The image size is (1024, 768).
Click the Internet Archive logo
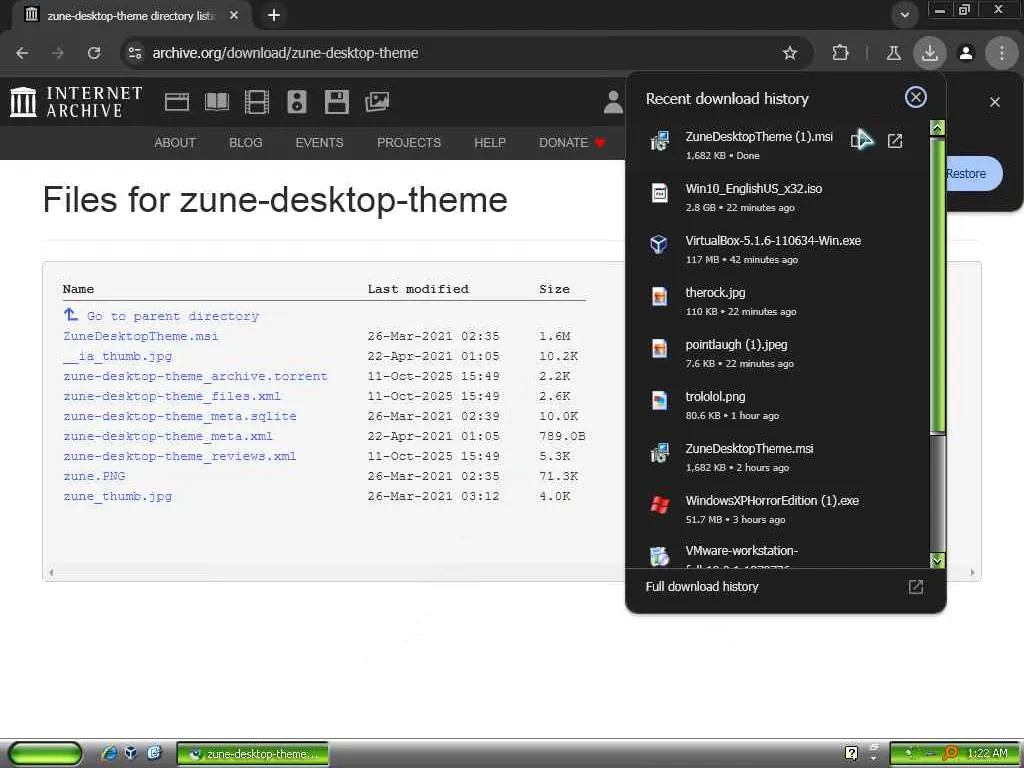pyautogui.click(x=76, y=103)
